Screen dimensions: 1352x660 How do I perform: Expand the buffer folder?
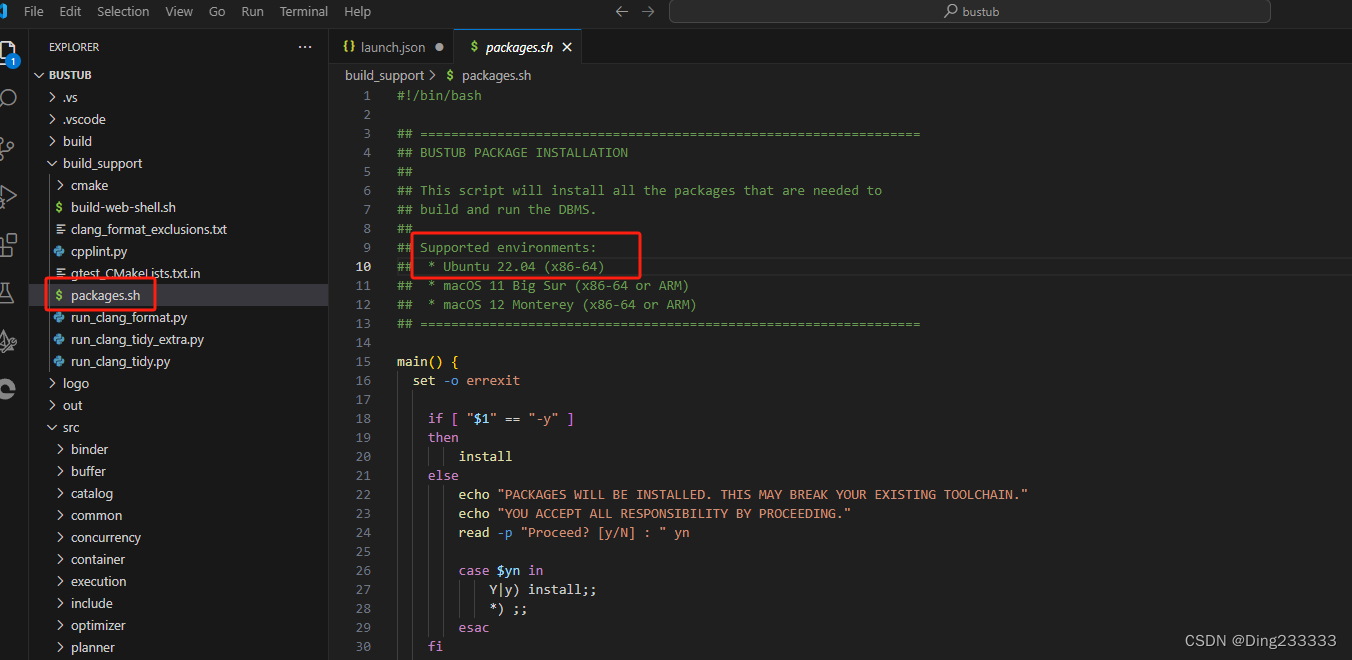coord(88,471)
